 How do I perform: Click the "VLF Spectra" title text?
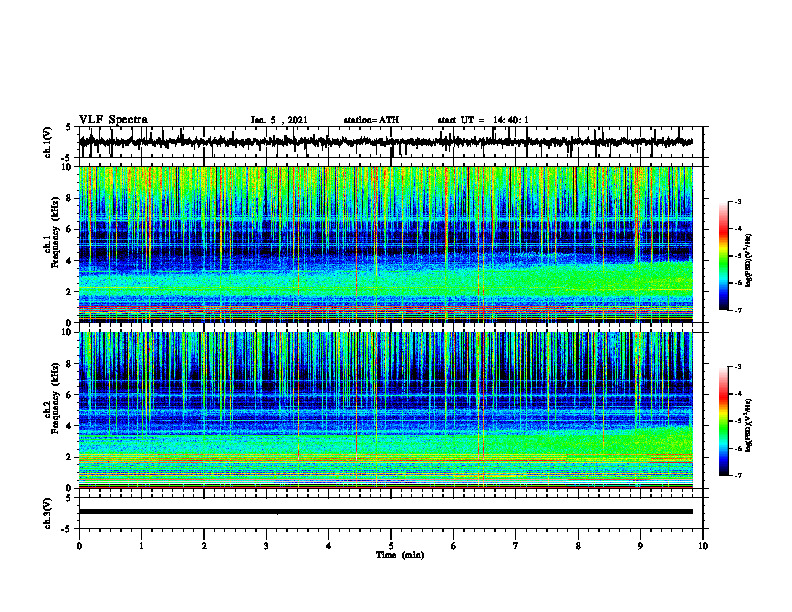click(113, 120)
